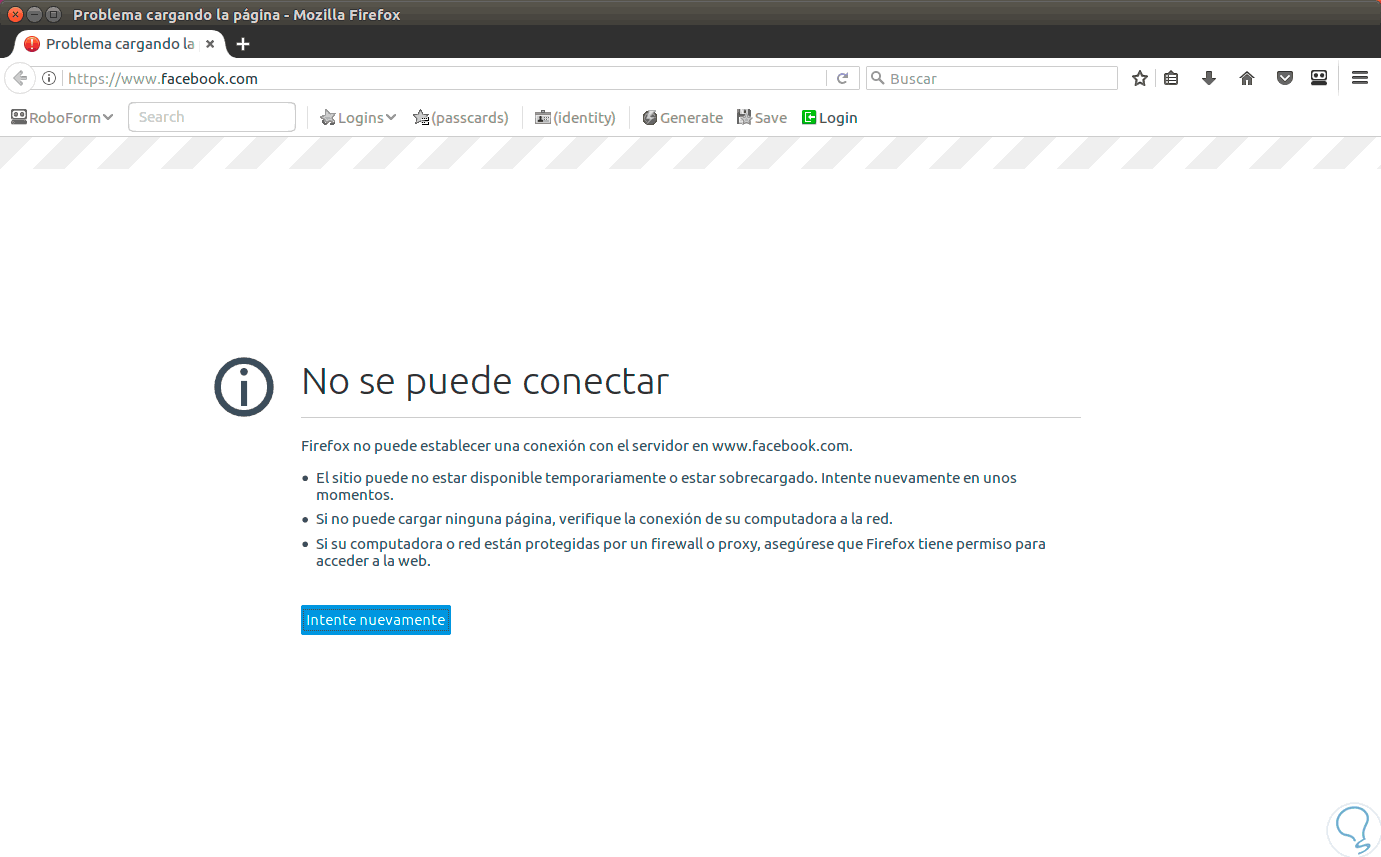Click RoboForm Save button
Screen dimensions: 1381x857
(x=762, y=117)
